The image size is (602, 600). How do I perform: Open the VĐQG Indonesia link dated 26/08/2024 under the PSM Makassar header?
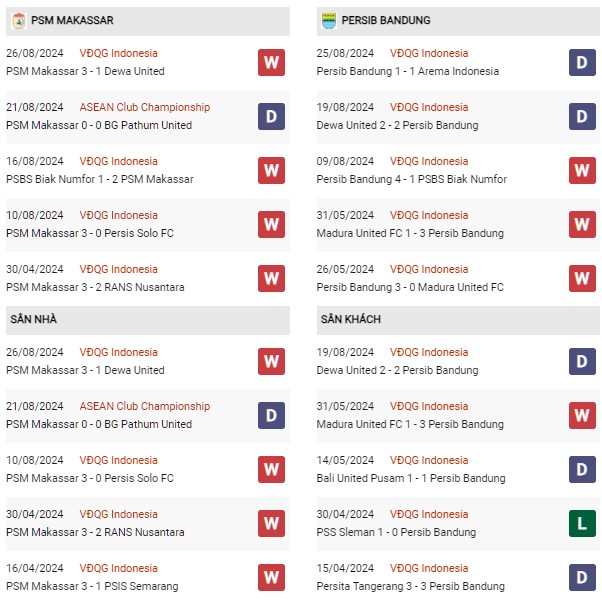[x=119, y=53]
